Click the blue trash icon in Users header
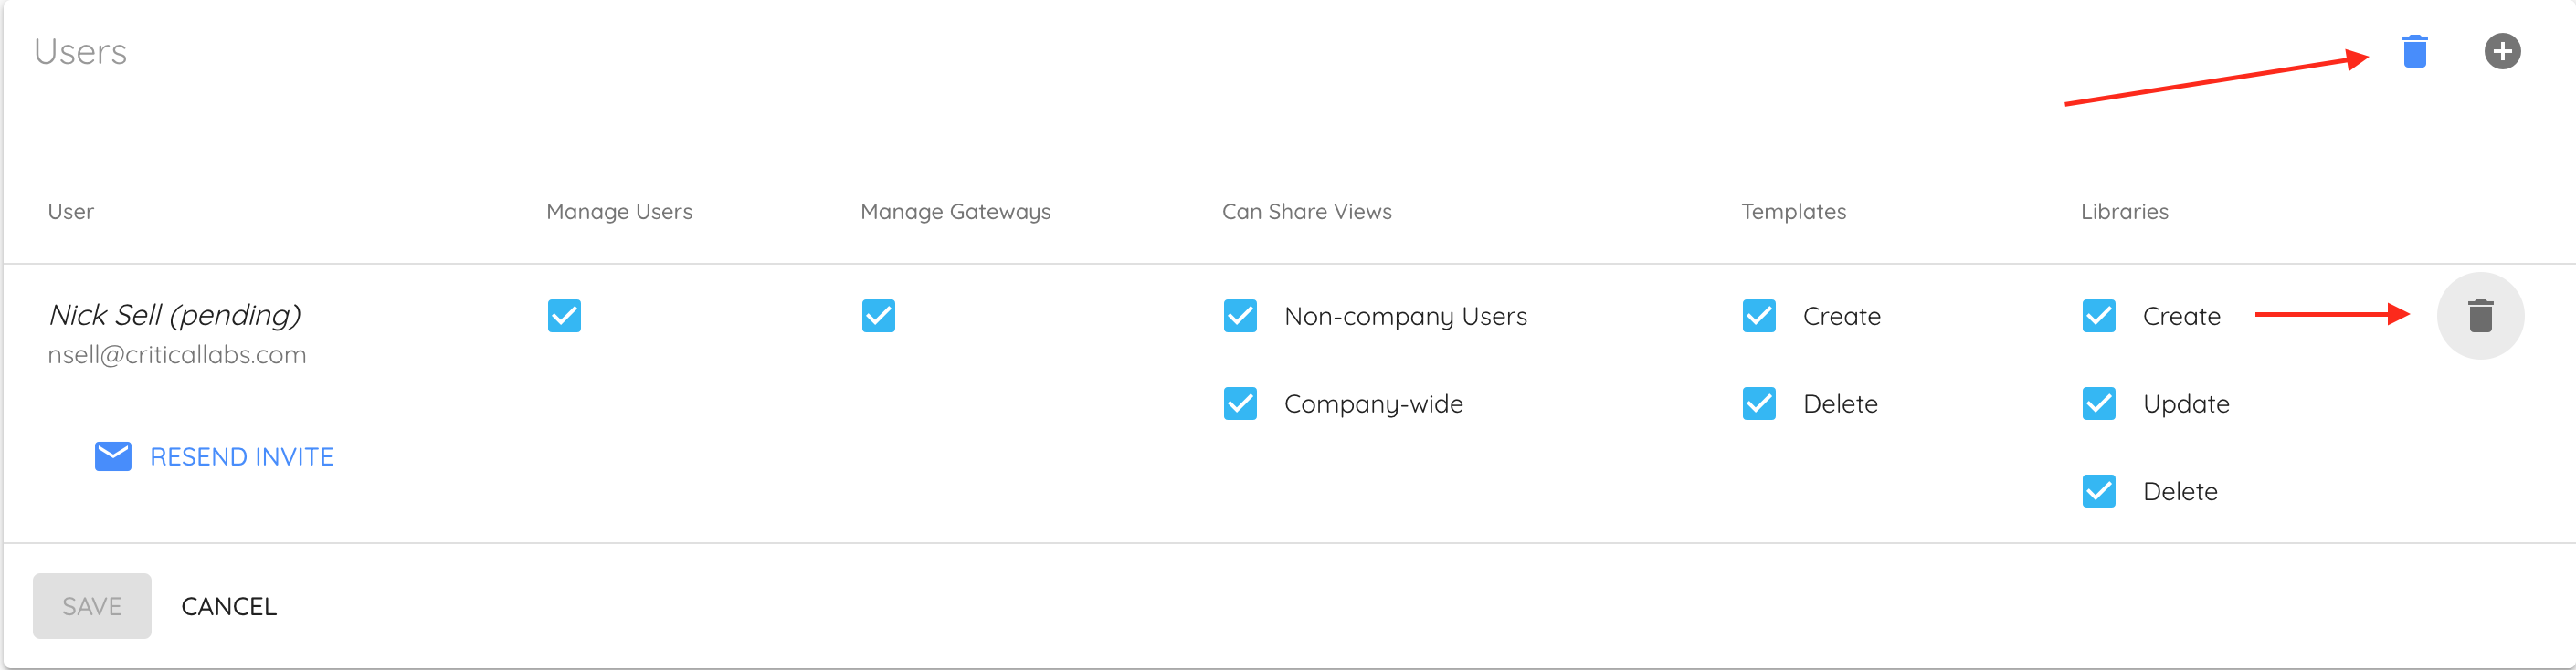 coord(2414,51)
